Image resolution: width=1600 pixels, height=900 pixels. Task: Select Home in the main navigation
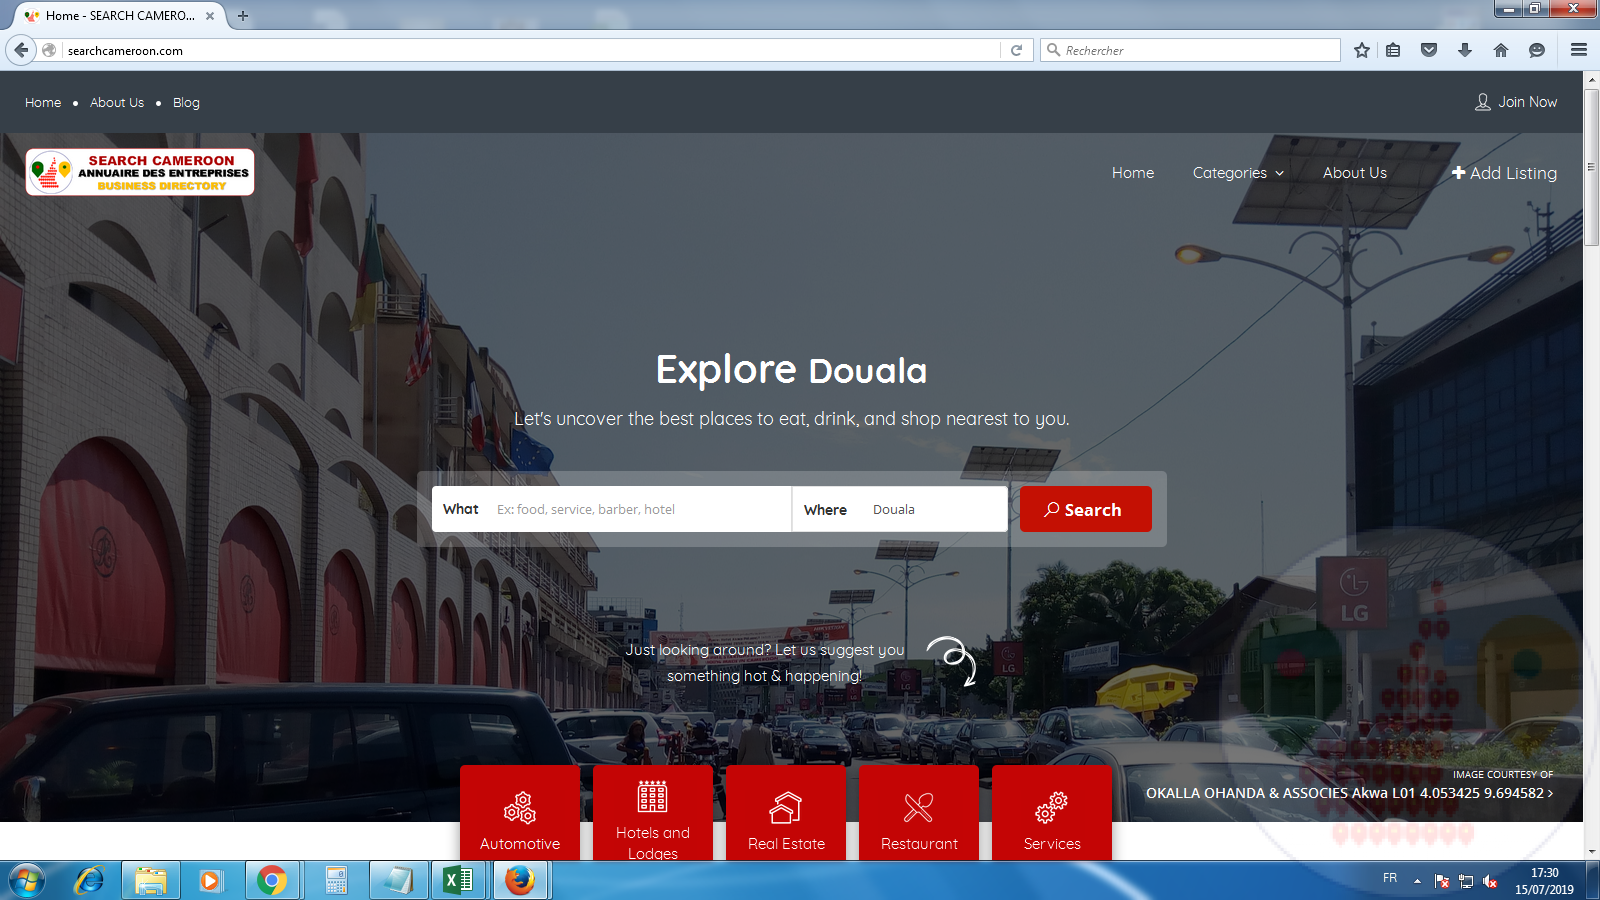(1133, 173)
